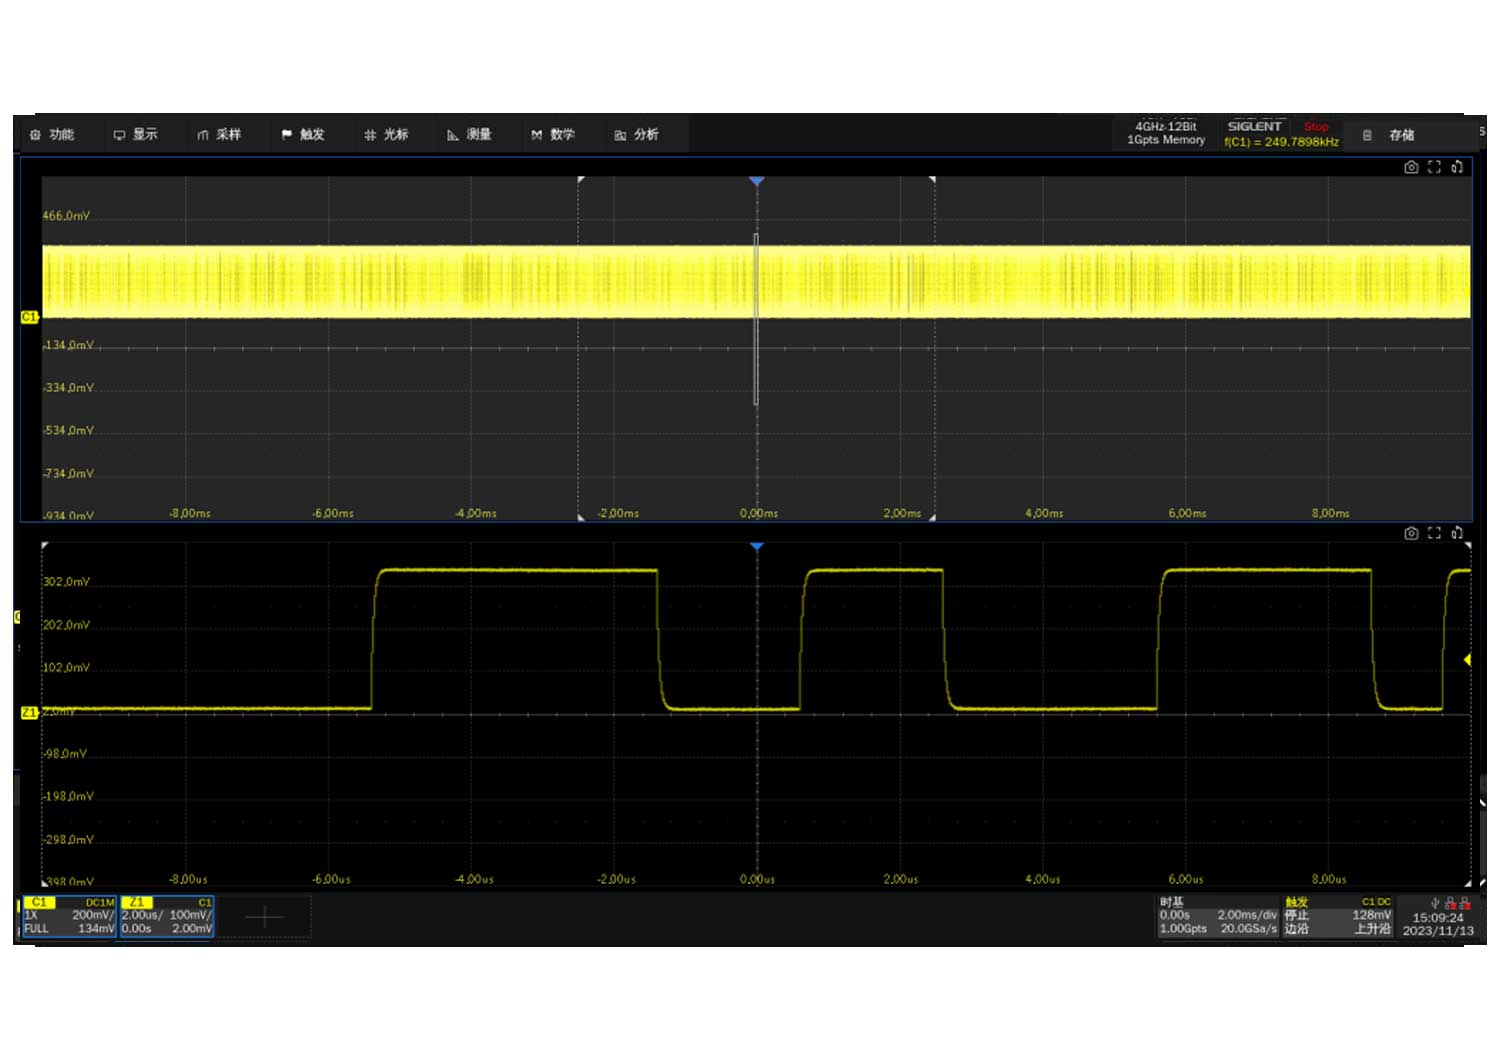Open the 测量 (Measure) menu
Viewport: 1500px width, 1060px height.
click(470, 135)
